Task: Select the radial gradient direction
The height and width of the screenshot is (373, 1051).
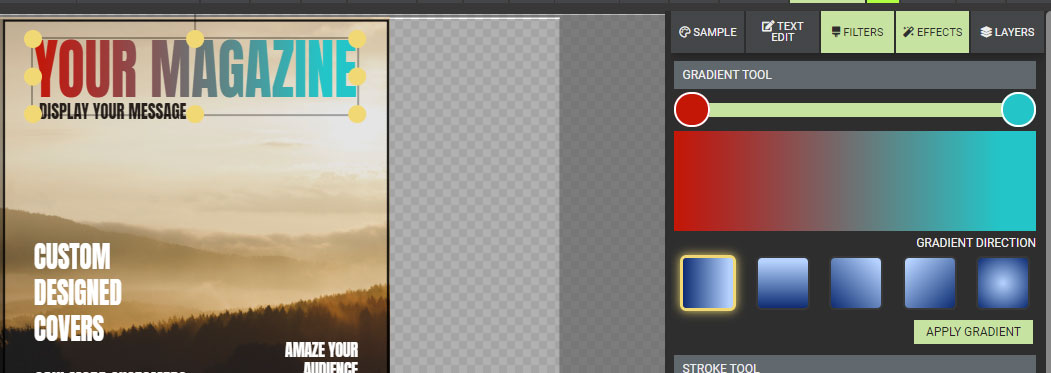Action: pos(1003,283)
